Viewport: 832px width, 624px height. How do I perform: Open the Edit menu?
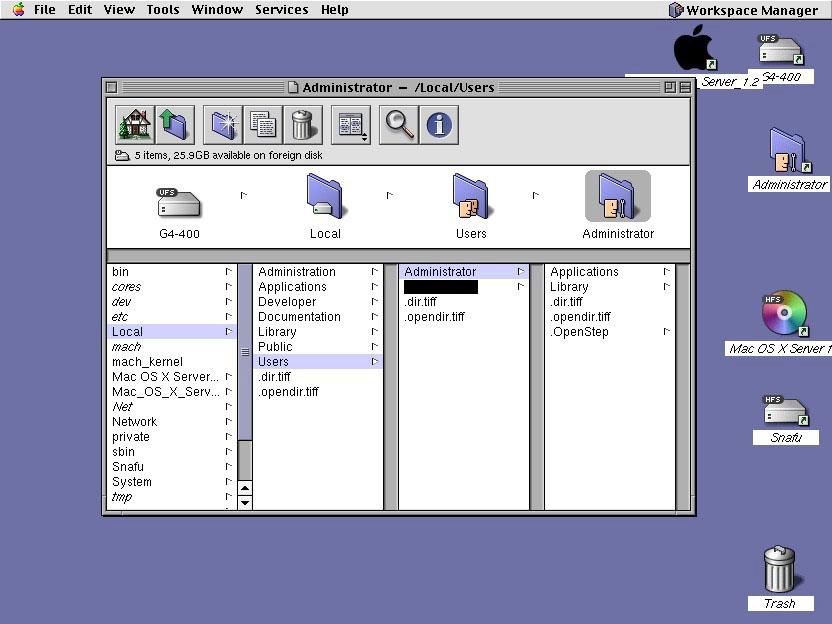pyautogui.click(x=80, y=10)
